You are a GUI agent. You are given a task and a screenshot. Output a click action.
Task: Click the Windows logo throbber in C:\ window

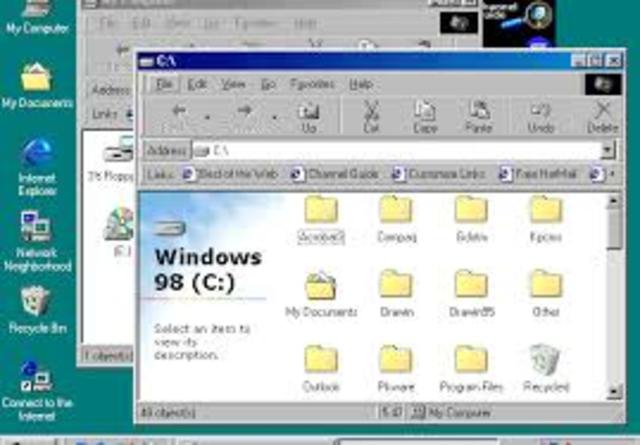tap(603, 85)
